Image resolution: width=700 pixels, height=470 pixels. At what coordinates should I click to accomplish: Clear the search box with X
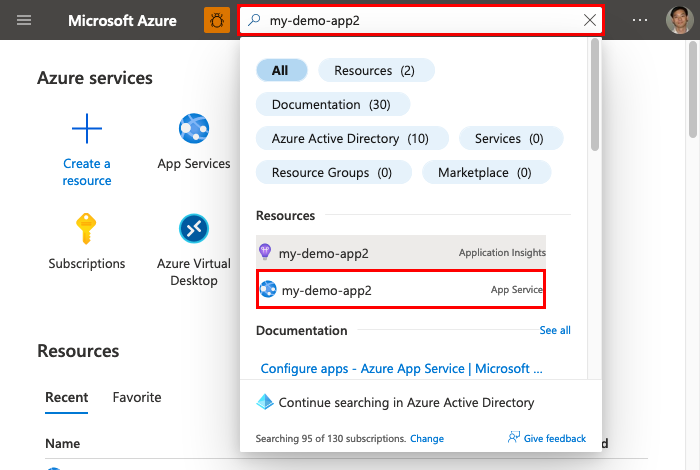click(589, 20)
